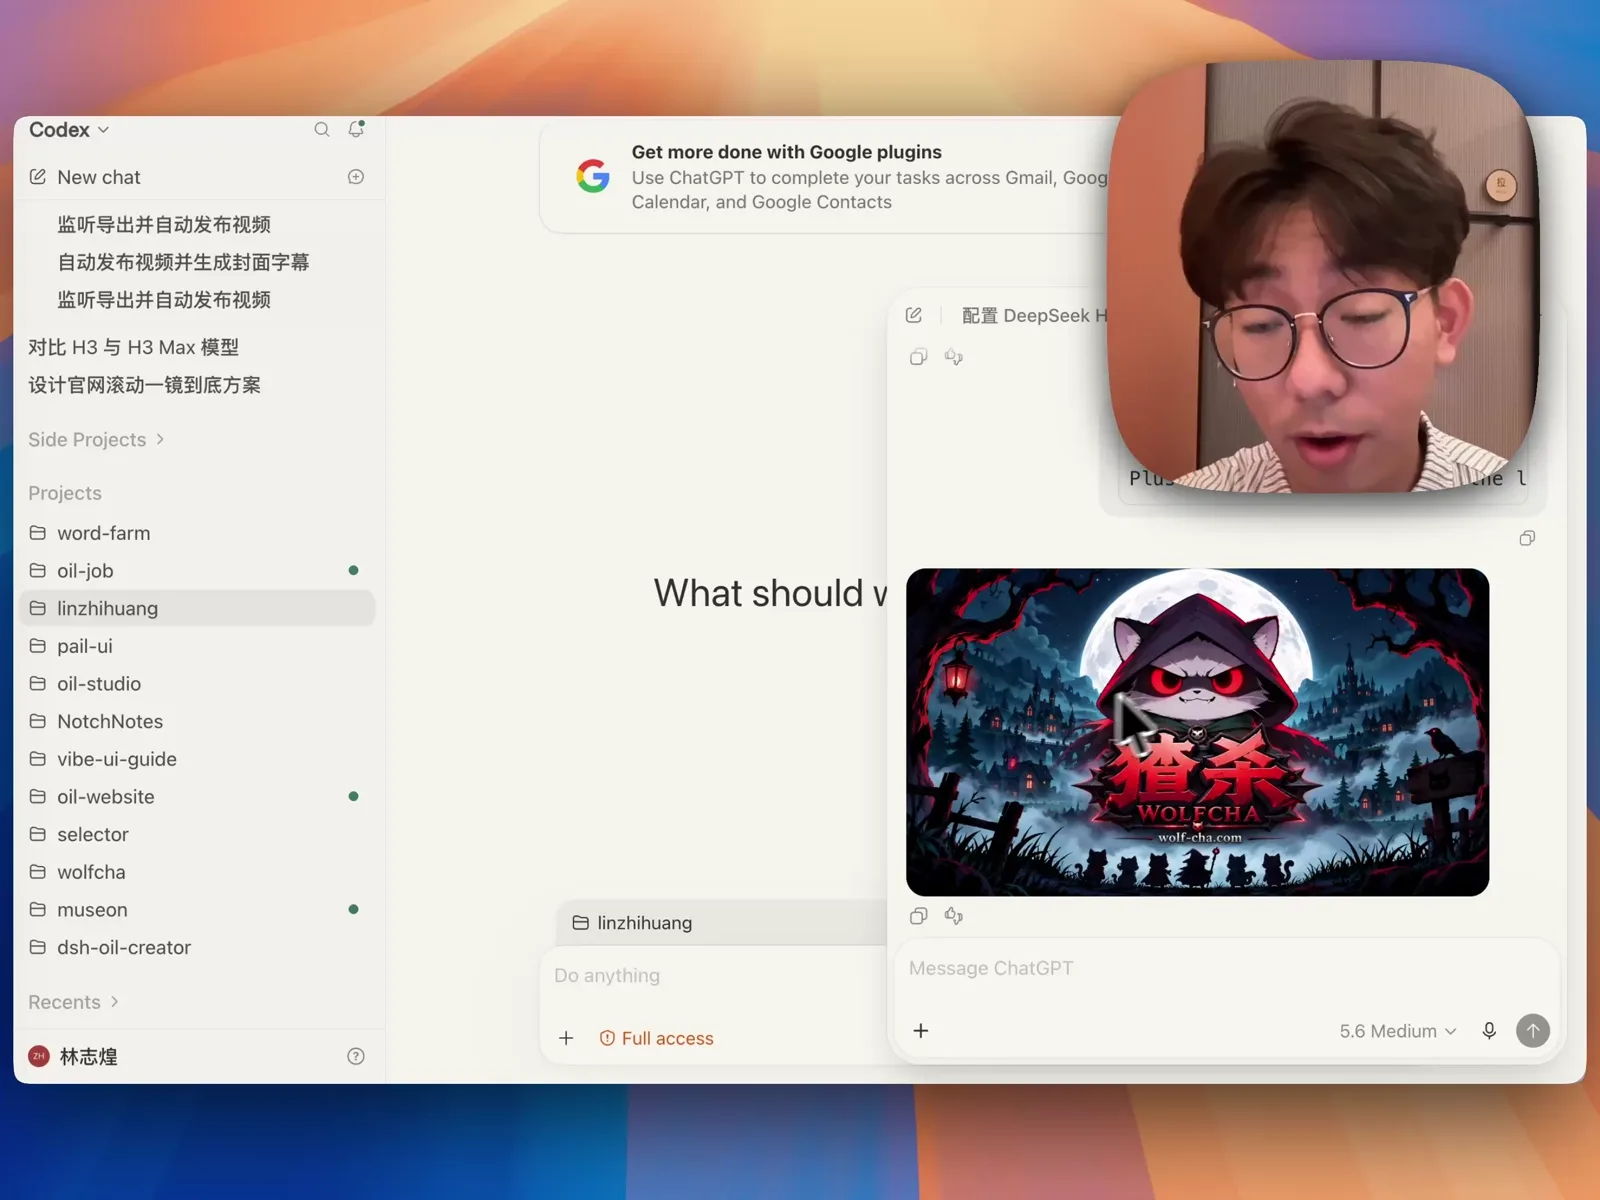Click the 配置 DeepSeek chat title
Screen dimensions: 1600x1200
point(1034,316)
